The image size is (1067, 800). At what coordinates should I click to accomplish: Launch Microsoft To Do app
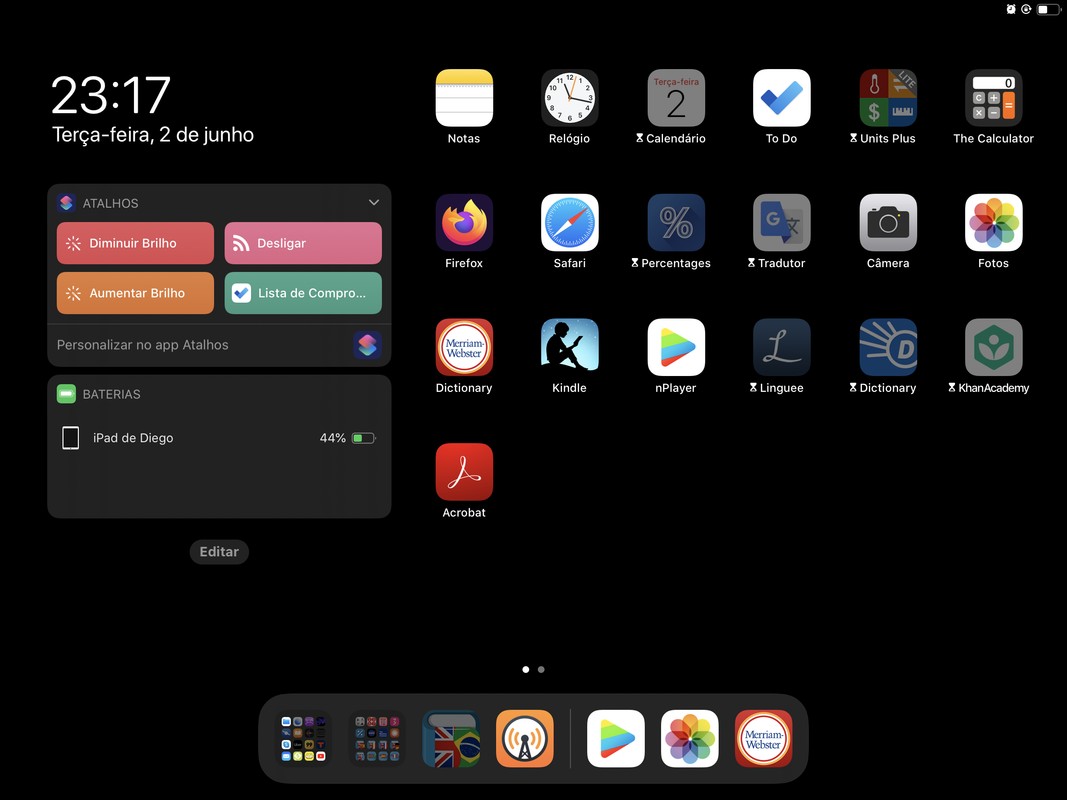point(781,98)
